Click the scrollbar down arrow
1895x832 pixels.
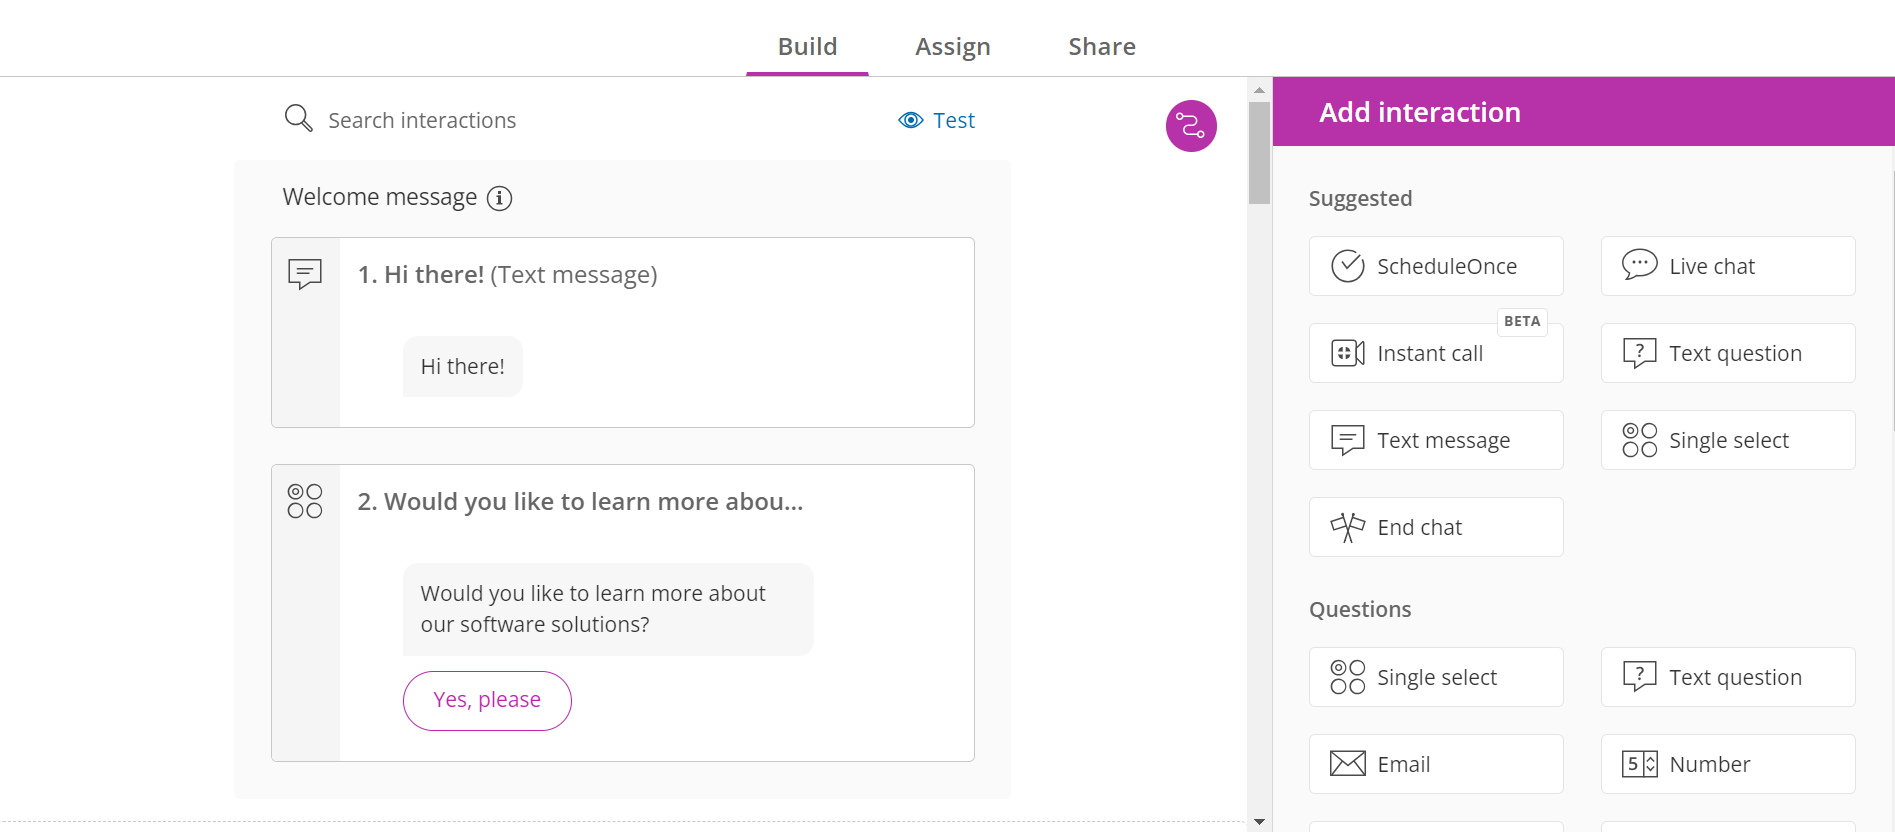click(x=1259, y=821)
